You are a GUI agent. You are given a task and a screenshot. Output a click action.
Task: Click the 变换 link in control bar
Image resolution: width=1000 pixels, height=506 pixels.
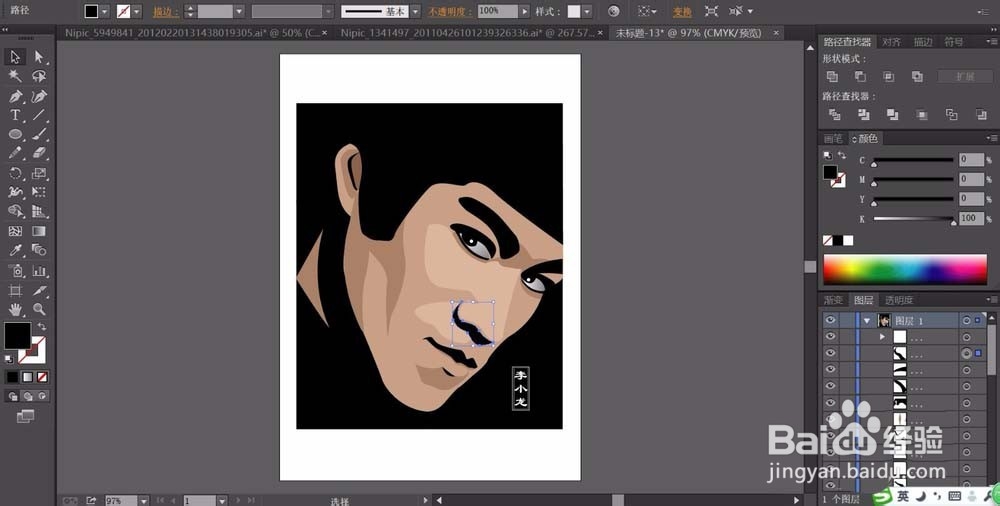coord(682,11)
